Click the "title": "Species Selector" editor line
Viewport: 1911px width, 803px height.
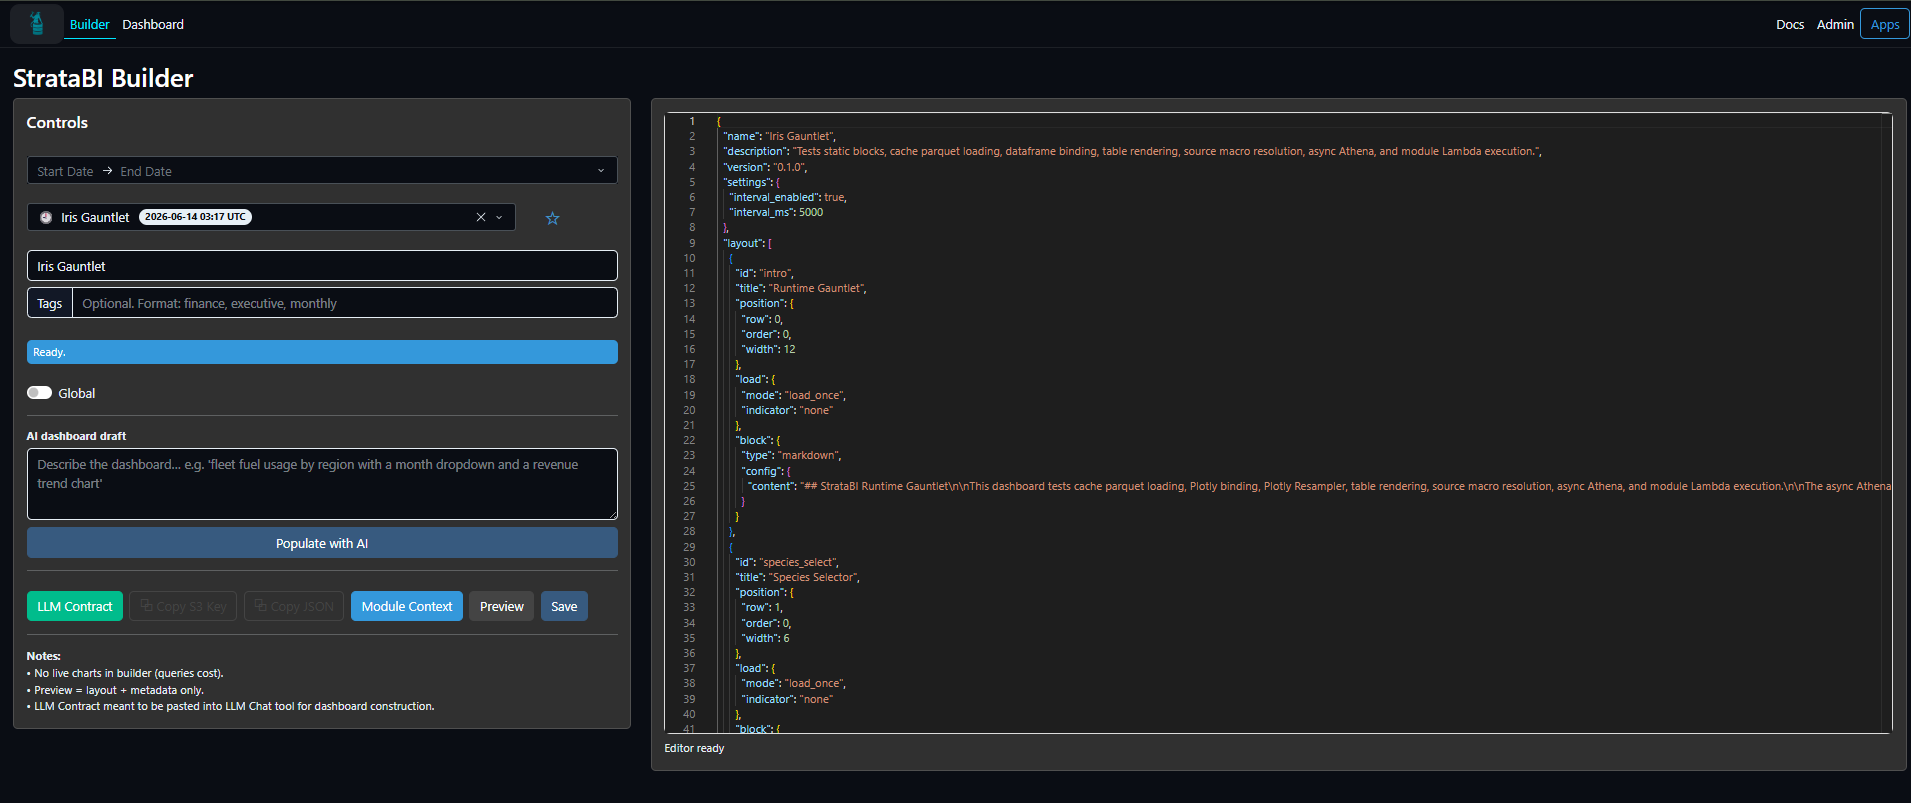coord(797,577)
